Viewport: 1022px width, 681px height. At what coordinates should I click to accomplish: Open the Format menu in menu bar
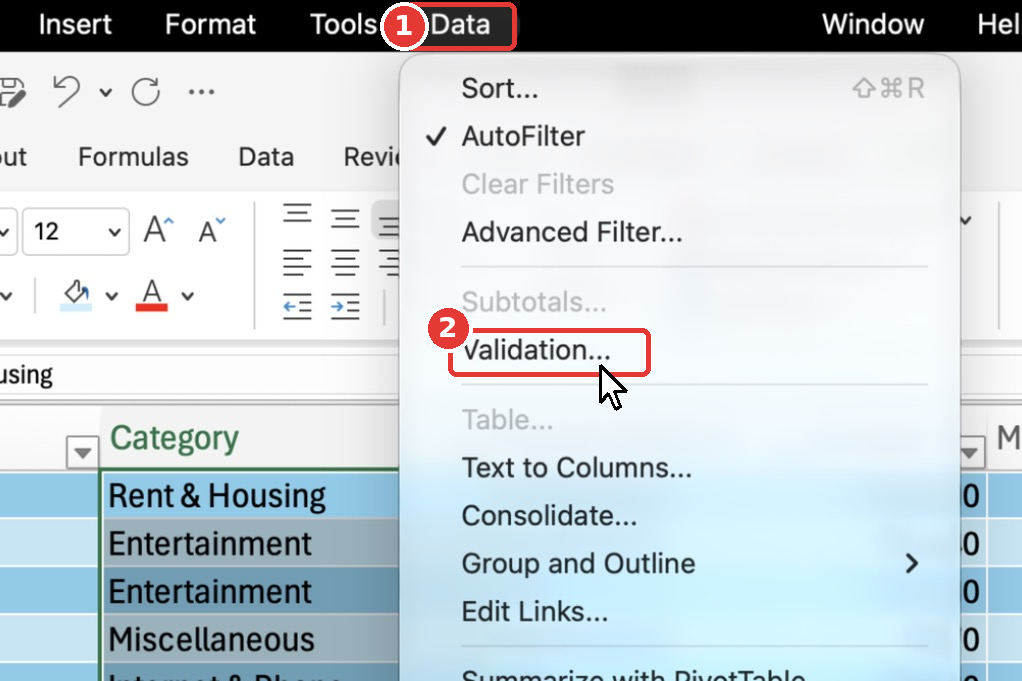tap(210, 25)
